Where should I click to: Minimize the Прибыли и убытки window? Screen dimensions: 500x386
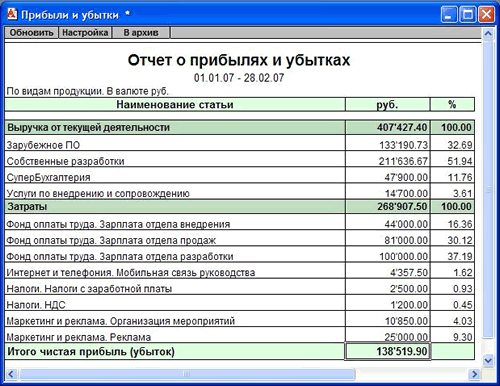pos(449,15)
